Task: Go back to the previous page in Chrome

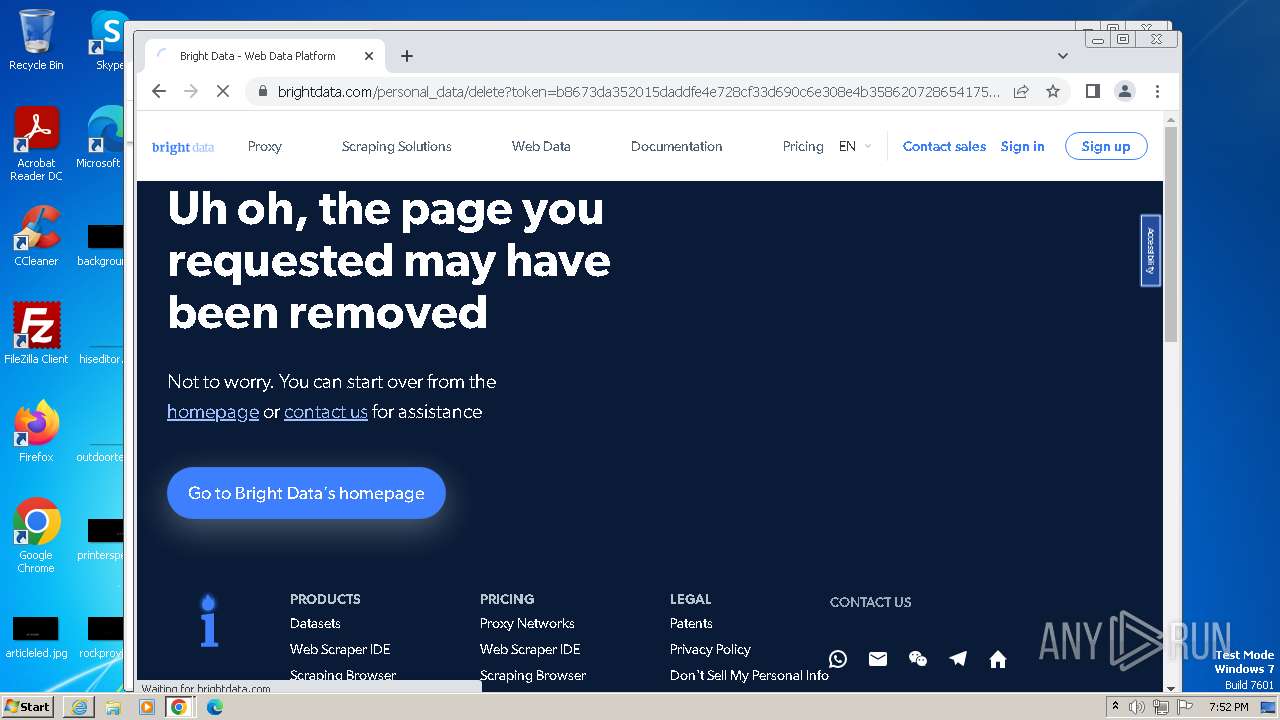Action: pos(159,91)
